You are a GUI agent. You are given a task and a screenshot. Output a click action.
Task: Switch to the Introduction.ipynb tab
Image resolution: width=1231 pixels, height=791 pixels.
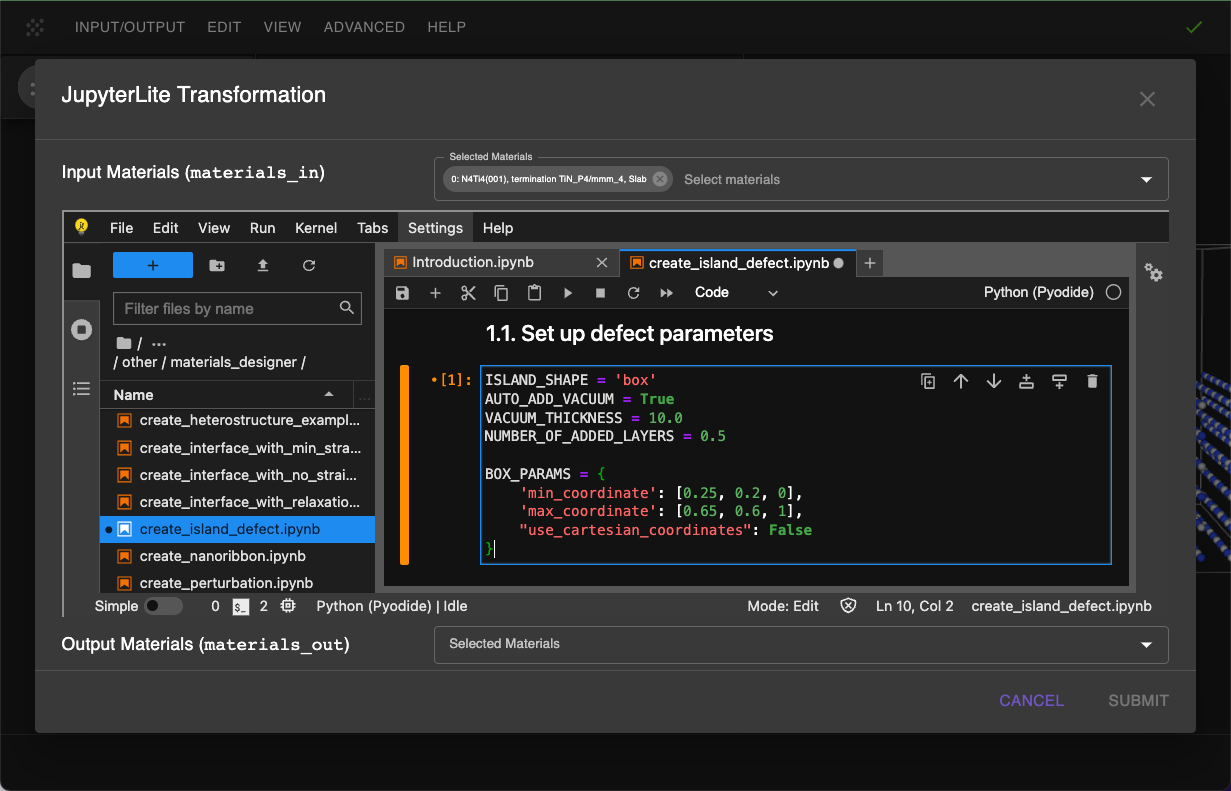pyautogui.click(x=473, y=262)
